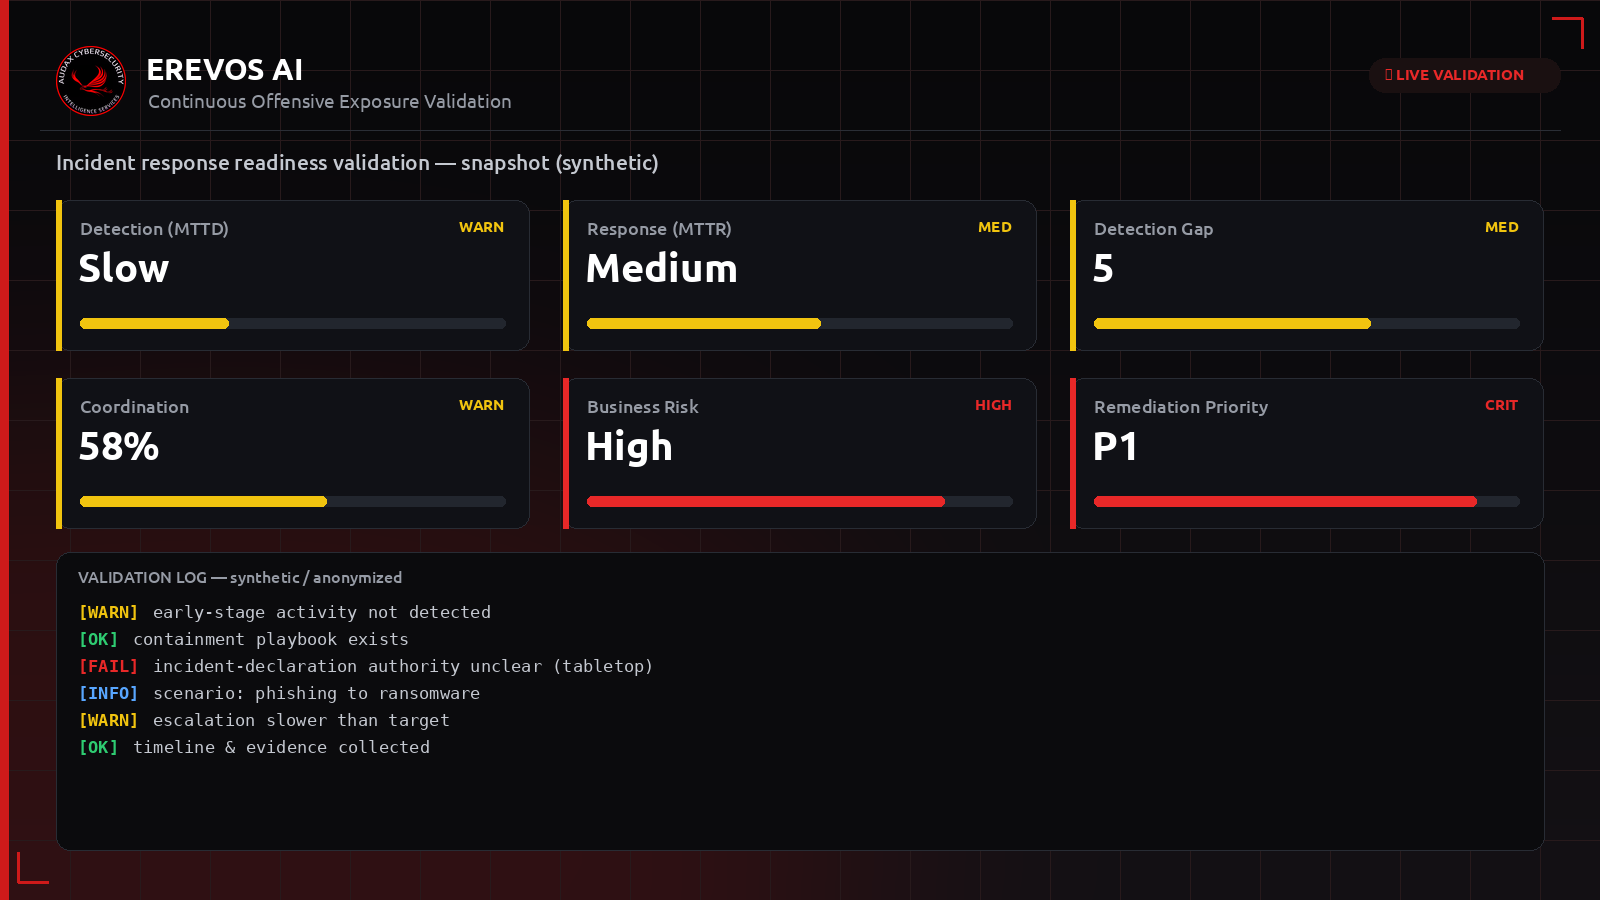
Task: Select log line incident-declaration authority unclear
Action: (366, 666)
